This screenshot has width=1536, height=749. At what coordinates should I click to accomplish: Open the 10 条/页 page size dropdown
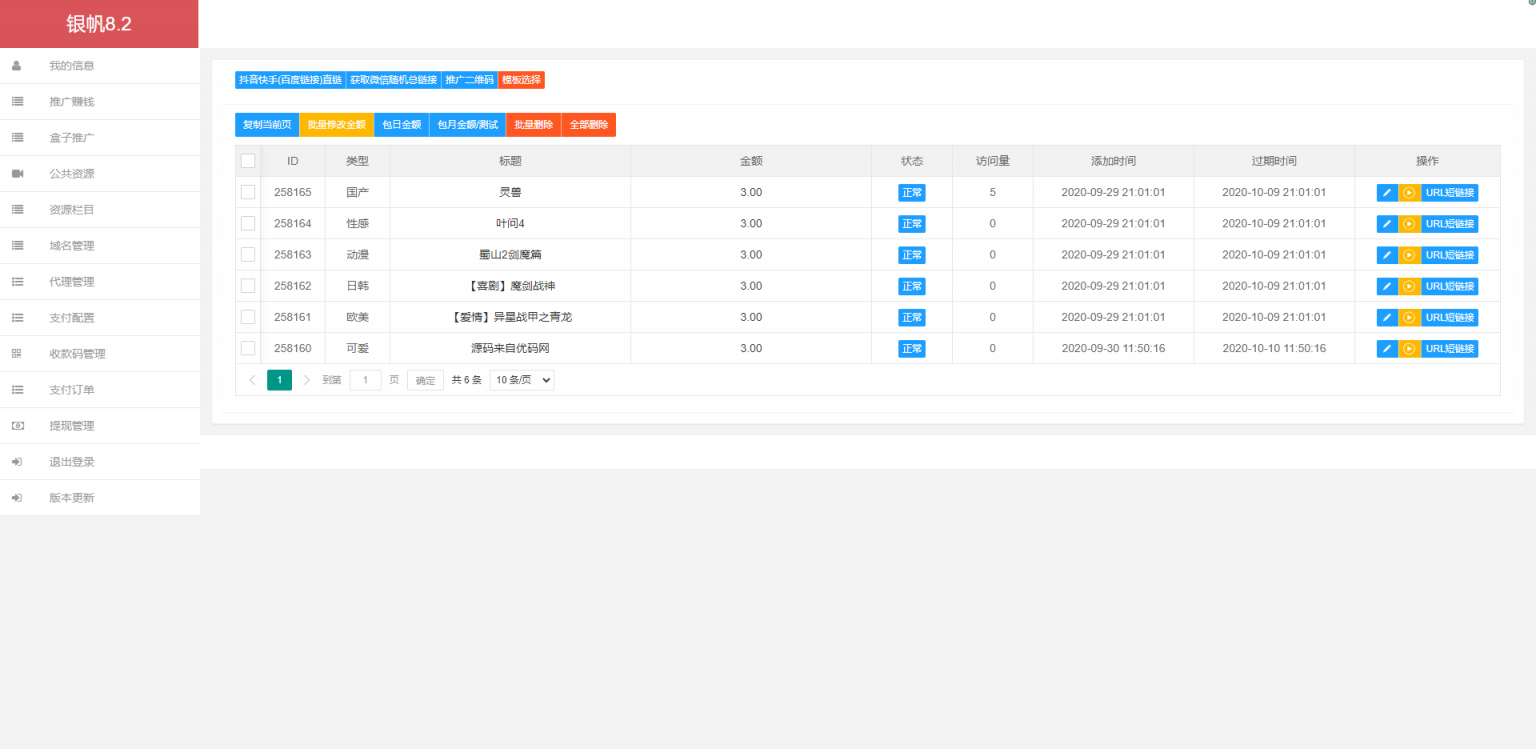tap(521, 379)
